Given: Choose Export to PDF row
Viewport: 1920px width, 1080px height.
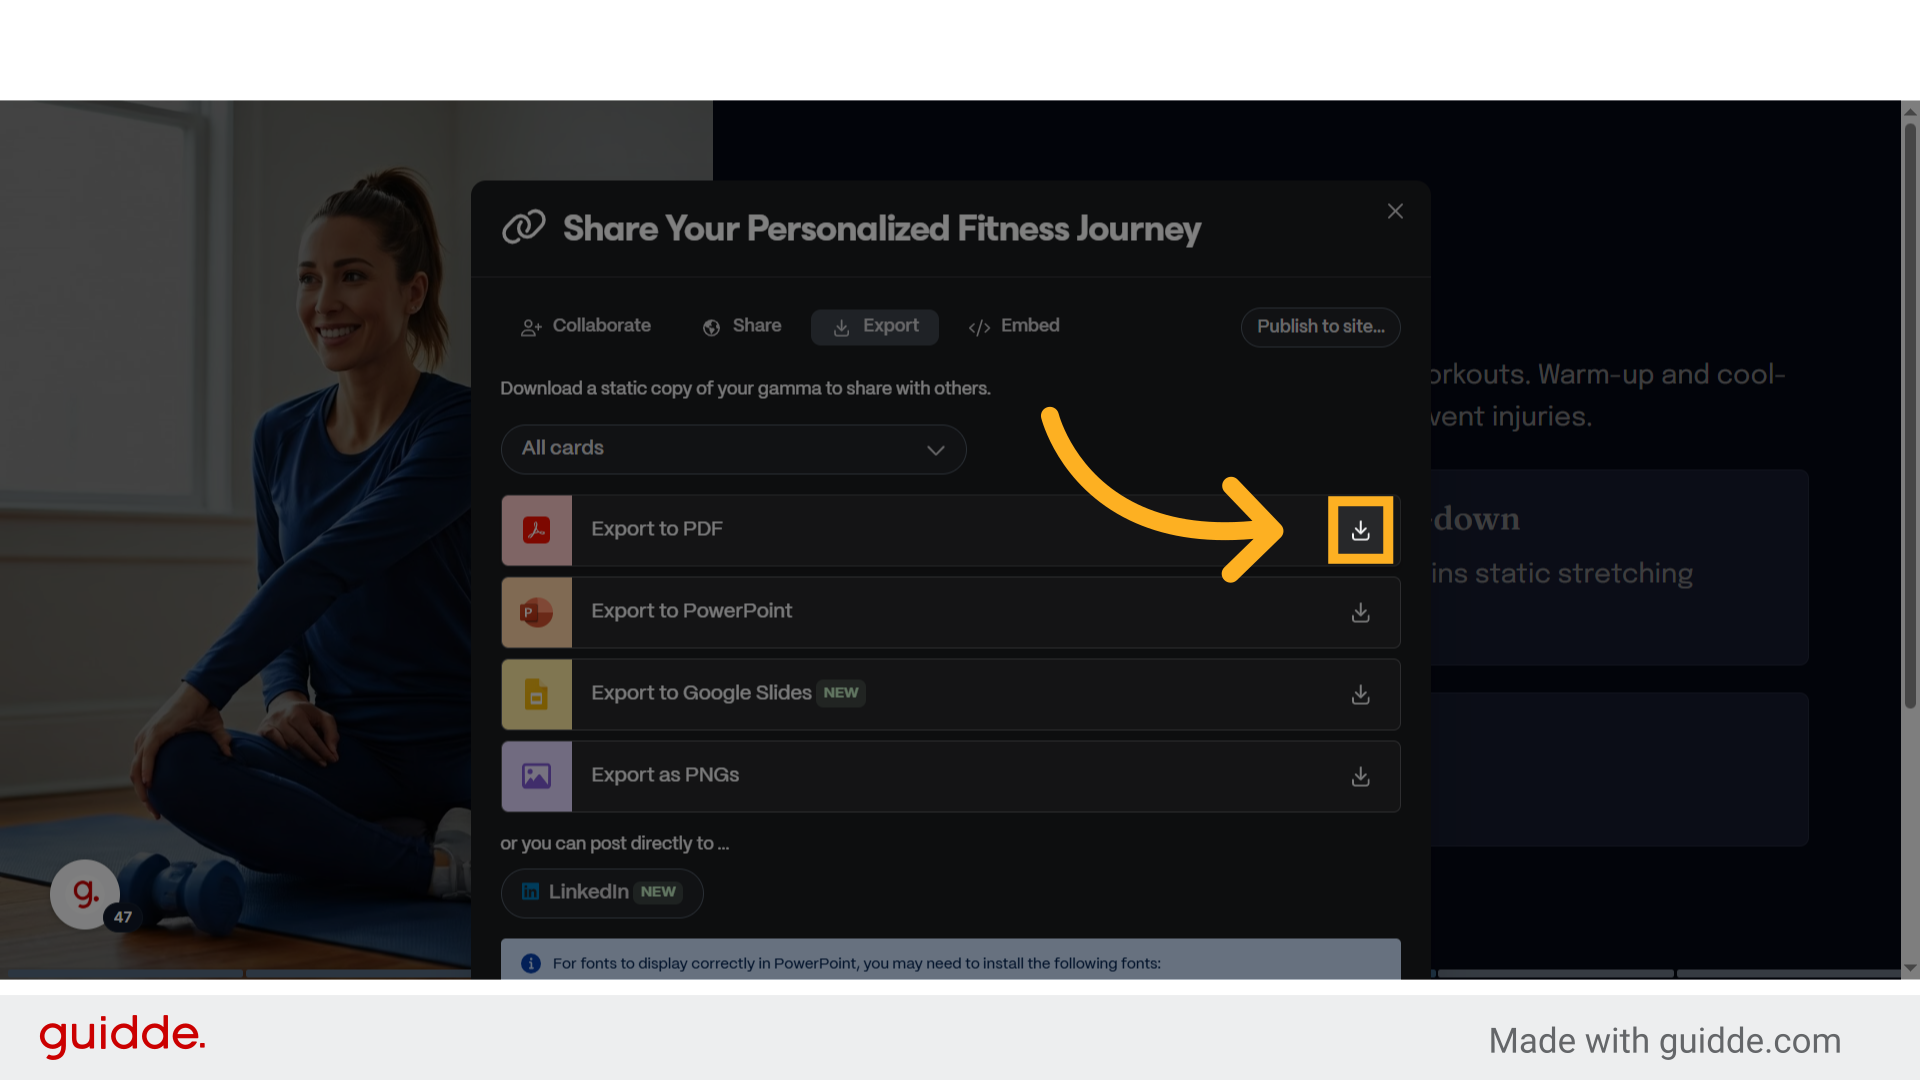Looking at the screenshot, I should 951,530.
